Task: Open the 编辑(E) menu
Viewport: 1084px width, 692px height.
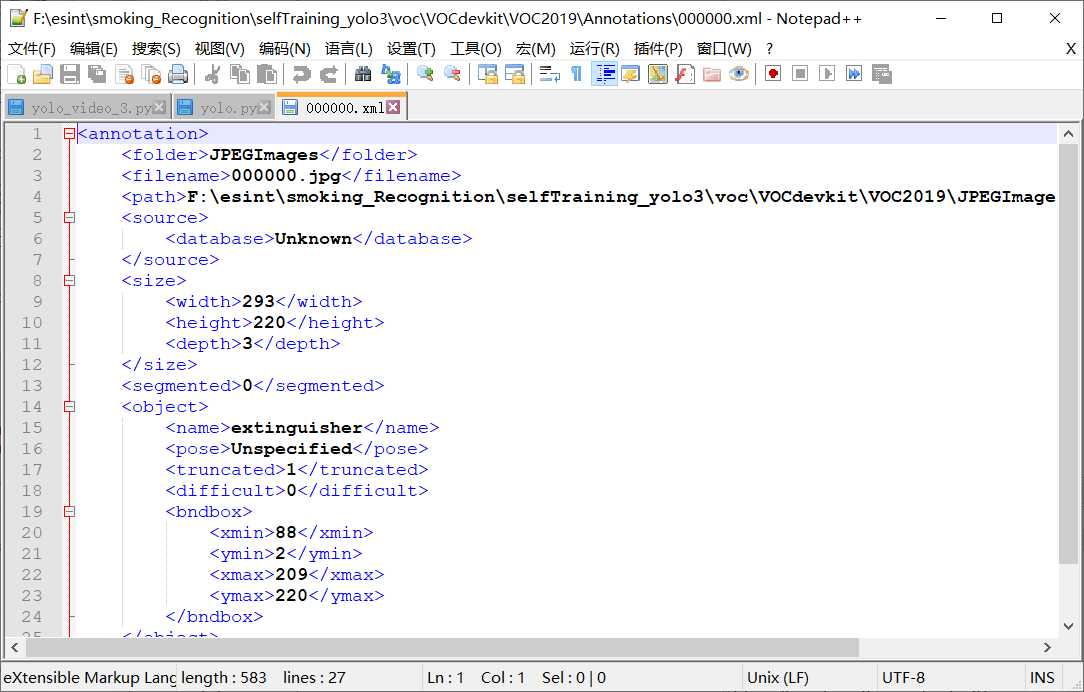Action: [93, 48]
